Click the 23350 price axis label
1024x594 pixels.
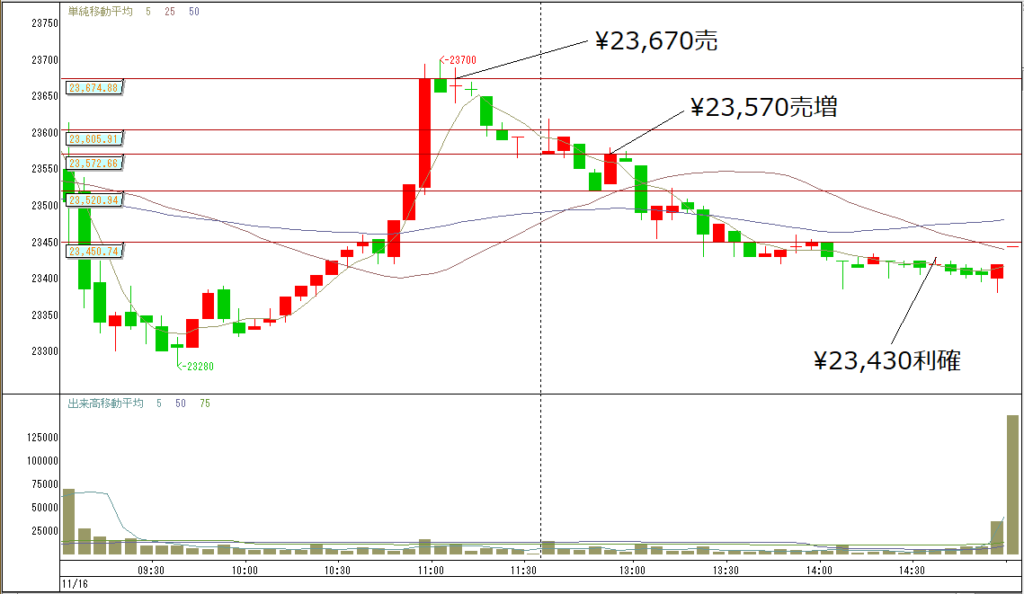pos(45,315)
